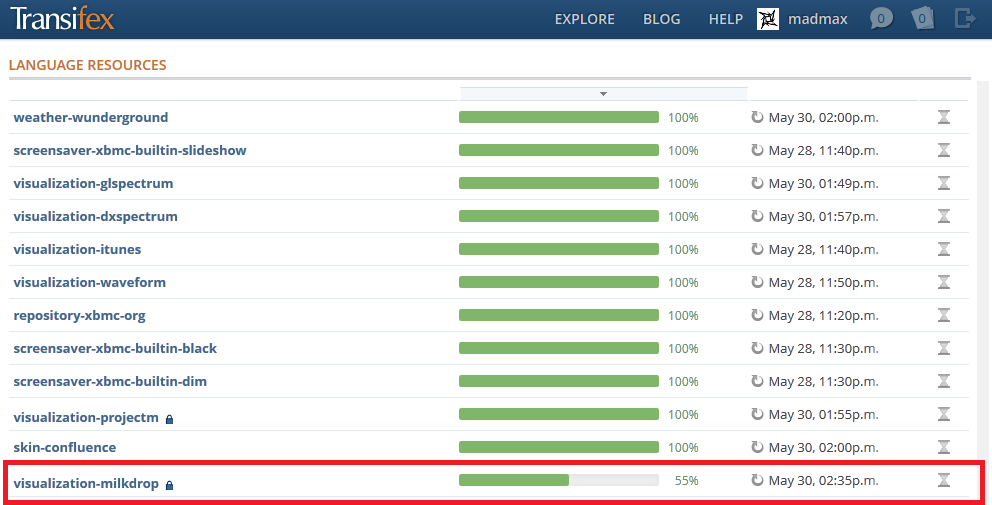Click hourglass icon for visualization-dxspectrum

pos(944,216)
